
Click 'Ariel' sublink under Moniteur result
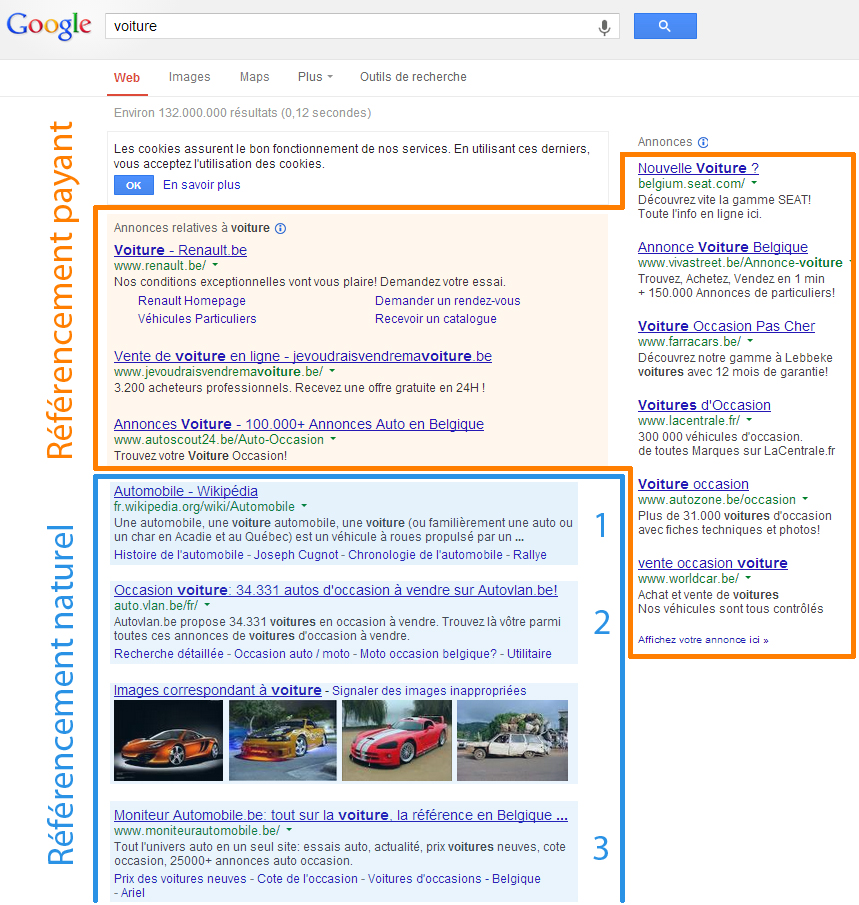pyautogui.click(x=133, y=893)
